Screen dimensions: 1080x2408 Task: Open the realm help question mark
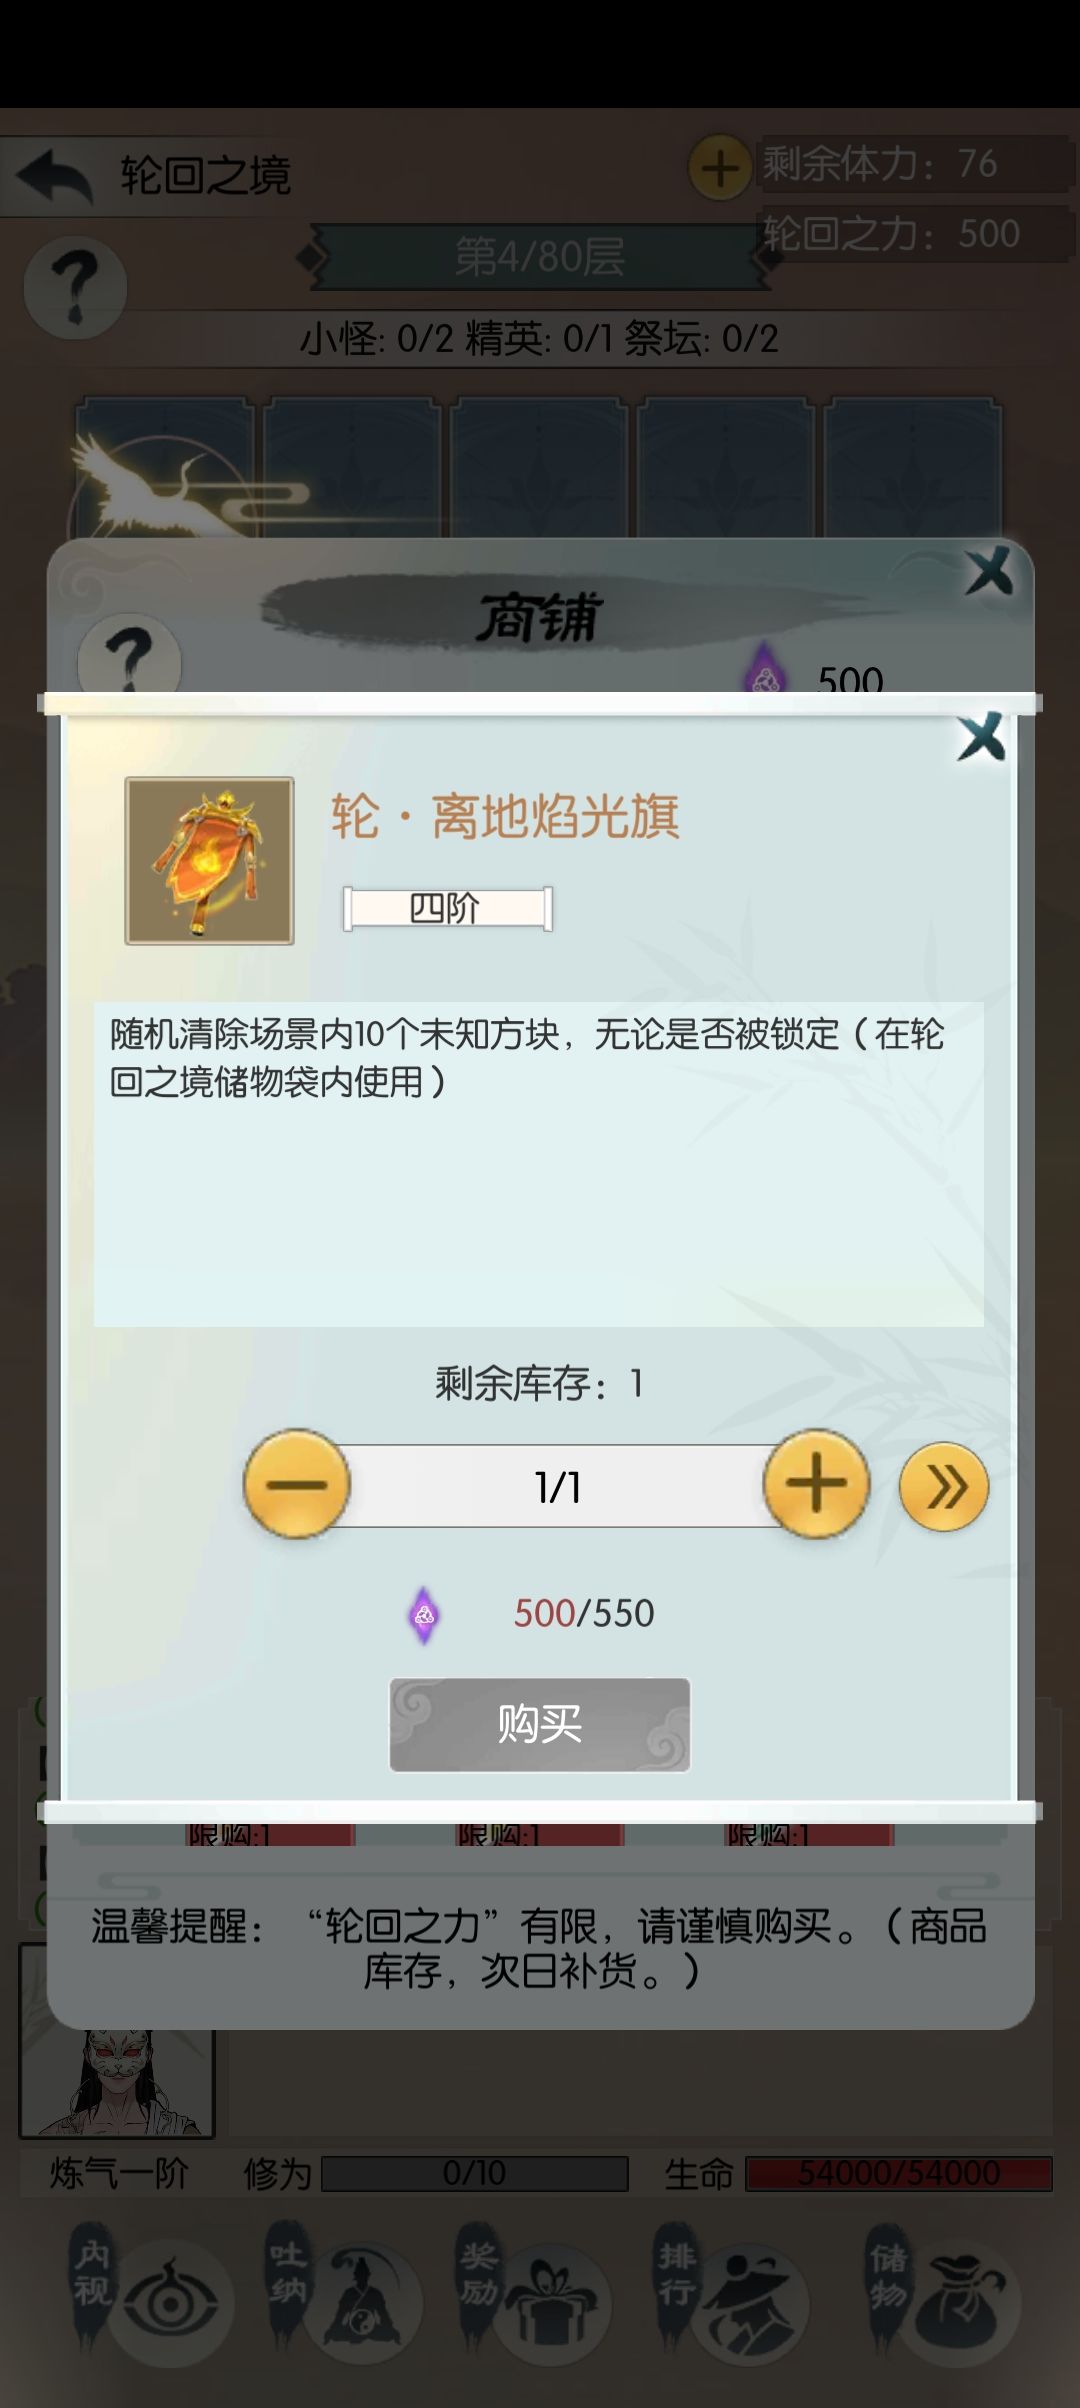(x=75, y=288)
